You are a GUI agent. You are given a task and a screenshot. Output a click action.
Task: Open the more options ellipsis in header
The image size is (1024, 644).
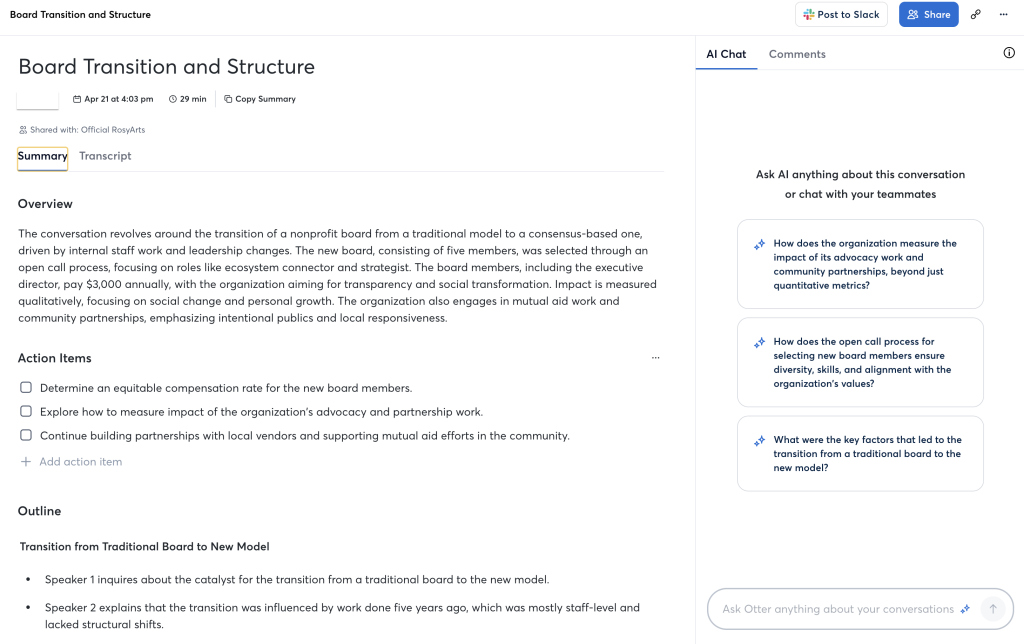coord(1003,15)
